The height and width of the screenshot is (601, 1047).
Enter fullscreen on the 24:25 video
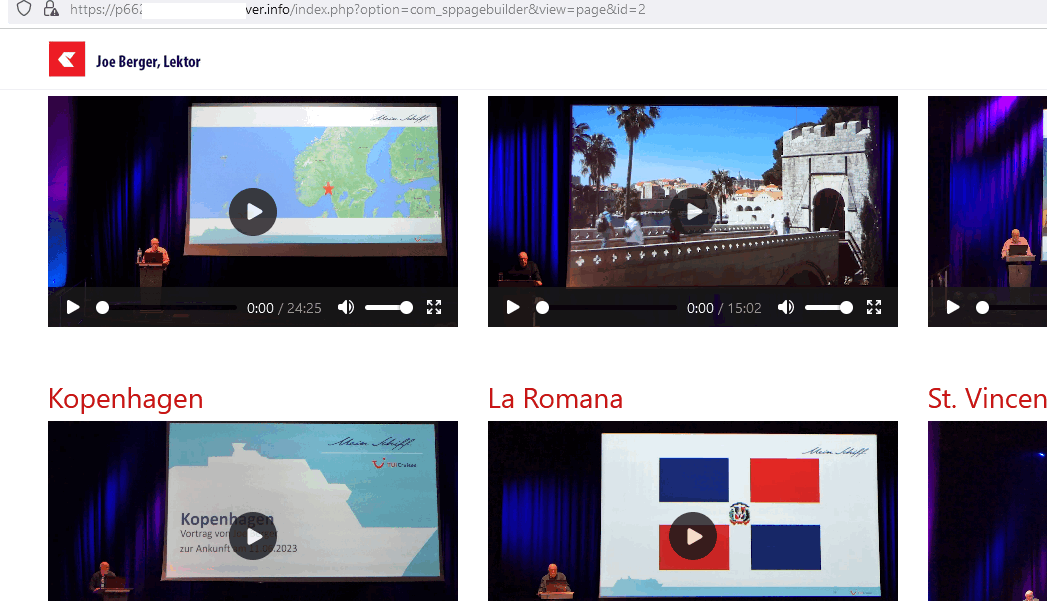(434, 308)
